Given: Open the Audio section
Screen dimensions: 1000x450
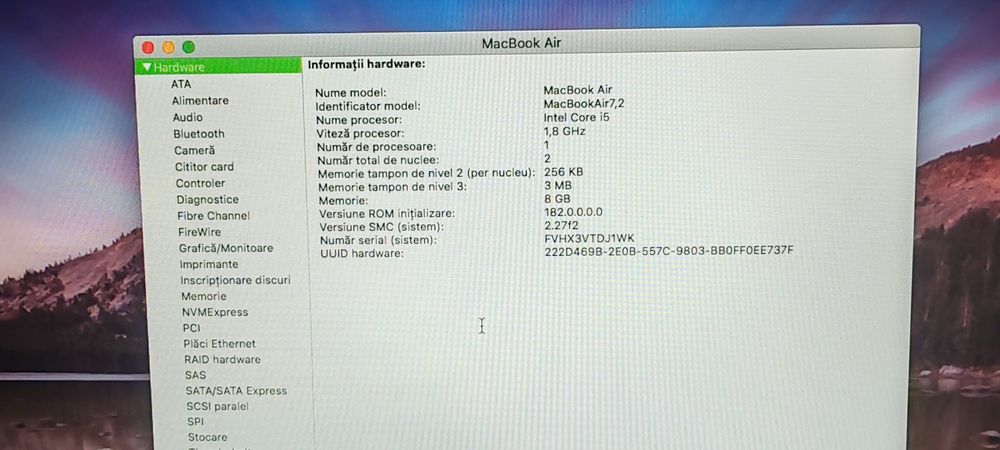Looking at the screenshot, I should pos(188,117).
